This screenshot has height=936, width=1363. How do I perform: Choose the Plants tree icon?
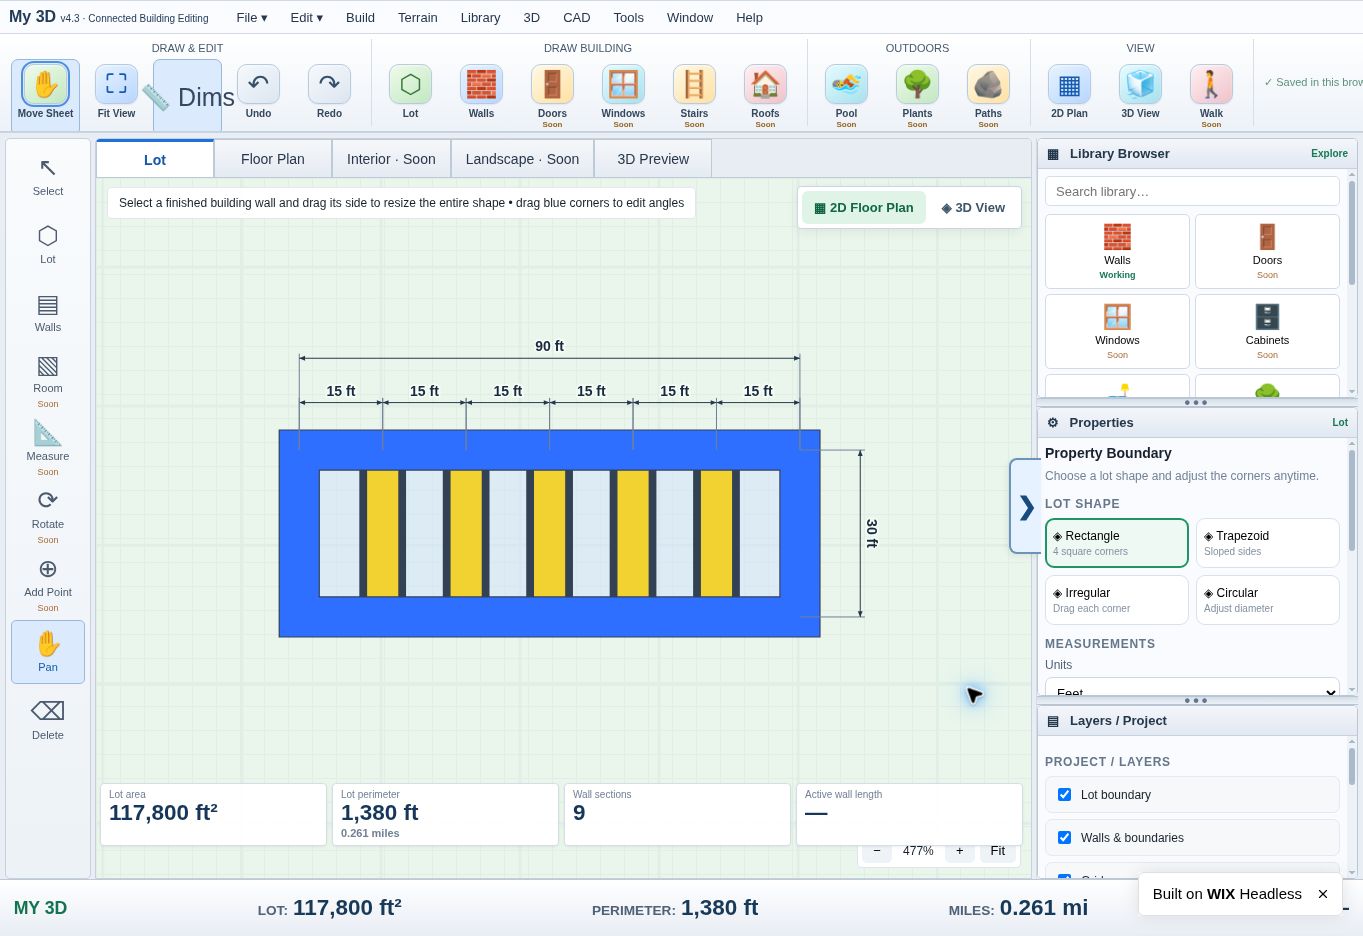click(x=917, y=94)
